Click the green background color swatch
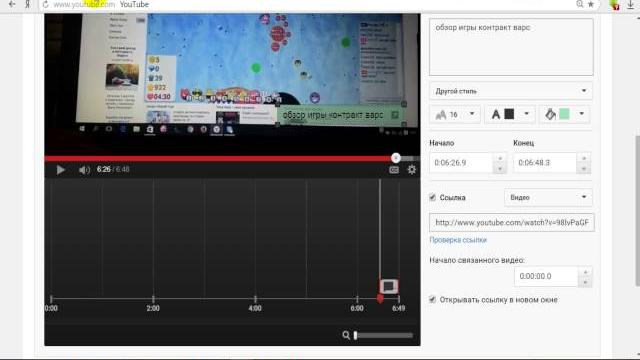 pos(564,114)
